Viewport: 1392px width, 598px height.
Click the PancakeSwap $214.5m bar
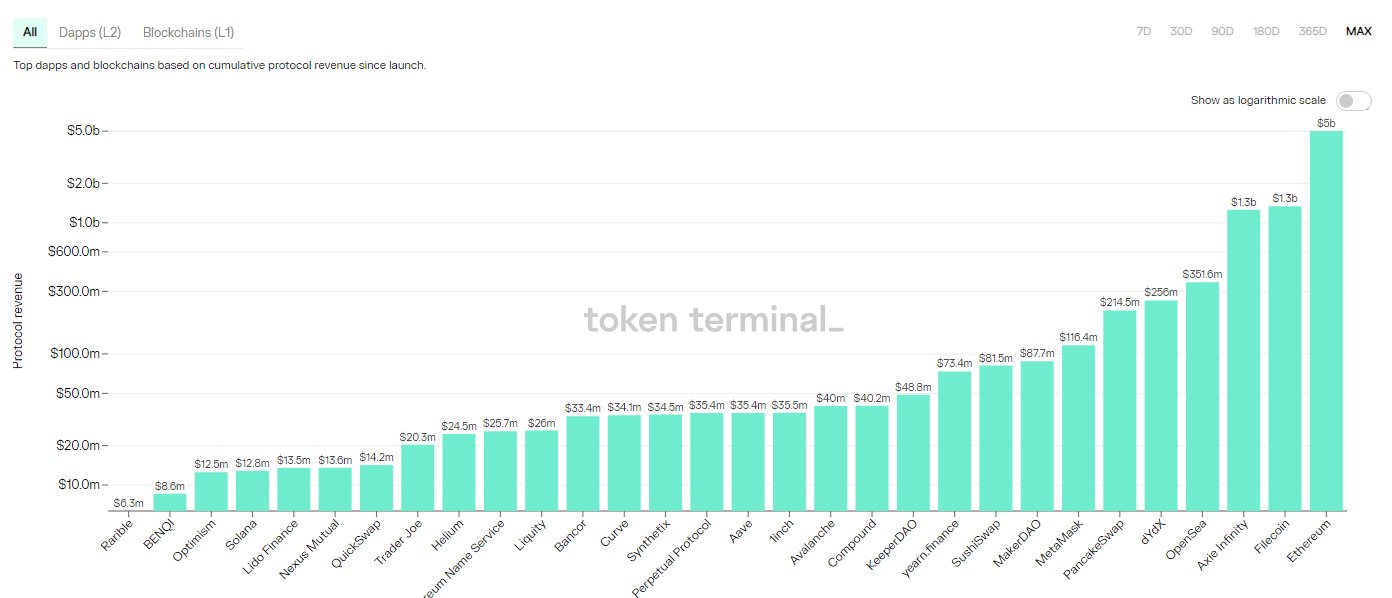tap(1119, 410)
